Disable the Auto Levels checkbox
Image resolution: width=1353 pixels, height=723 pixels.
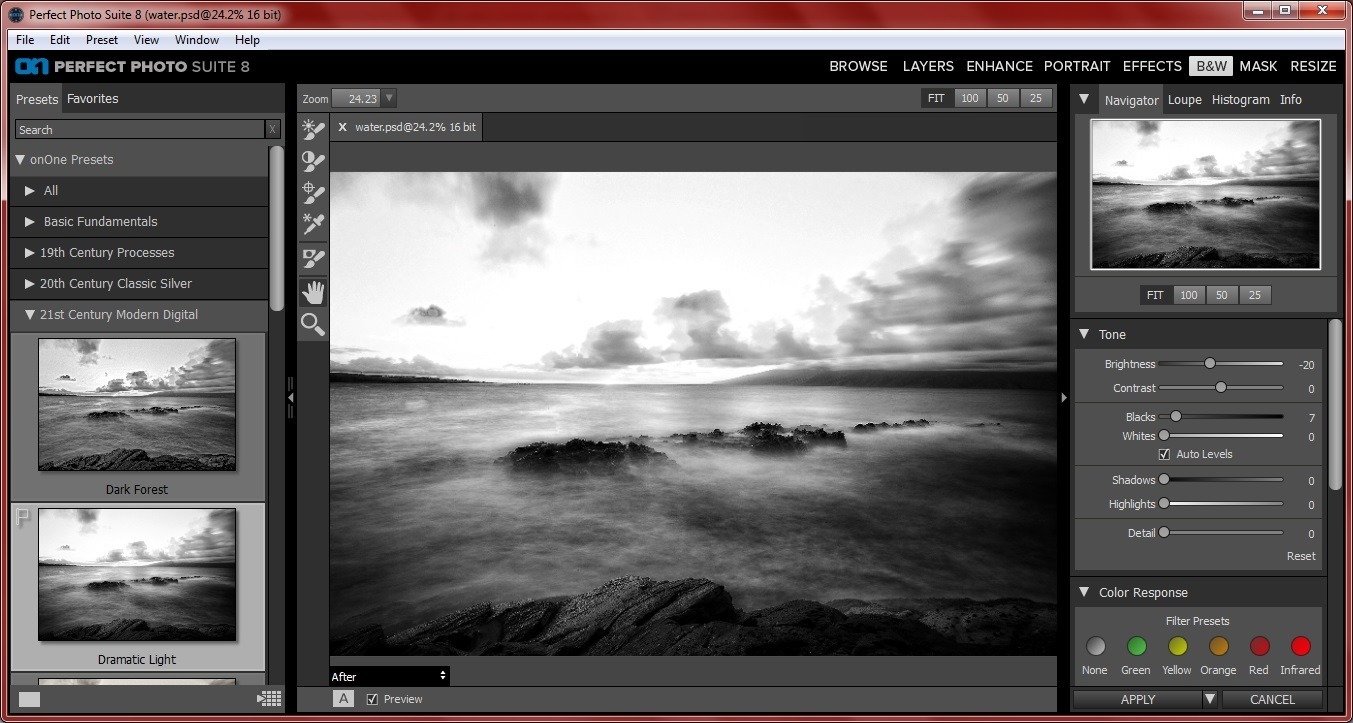[1163, 454]
